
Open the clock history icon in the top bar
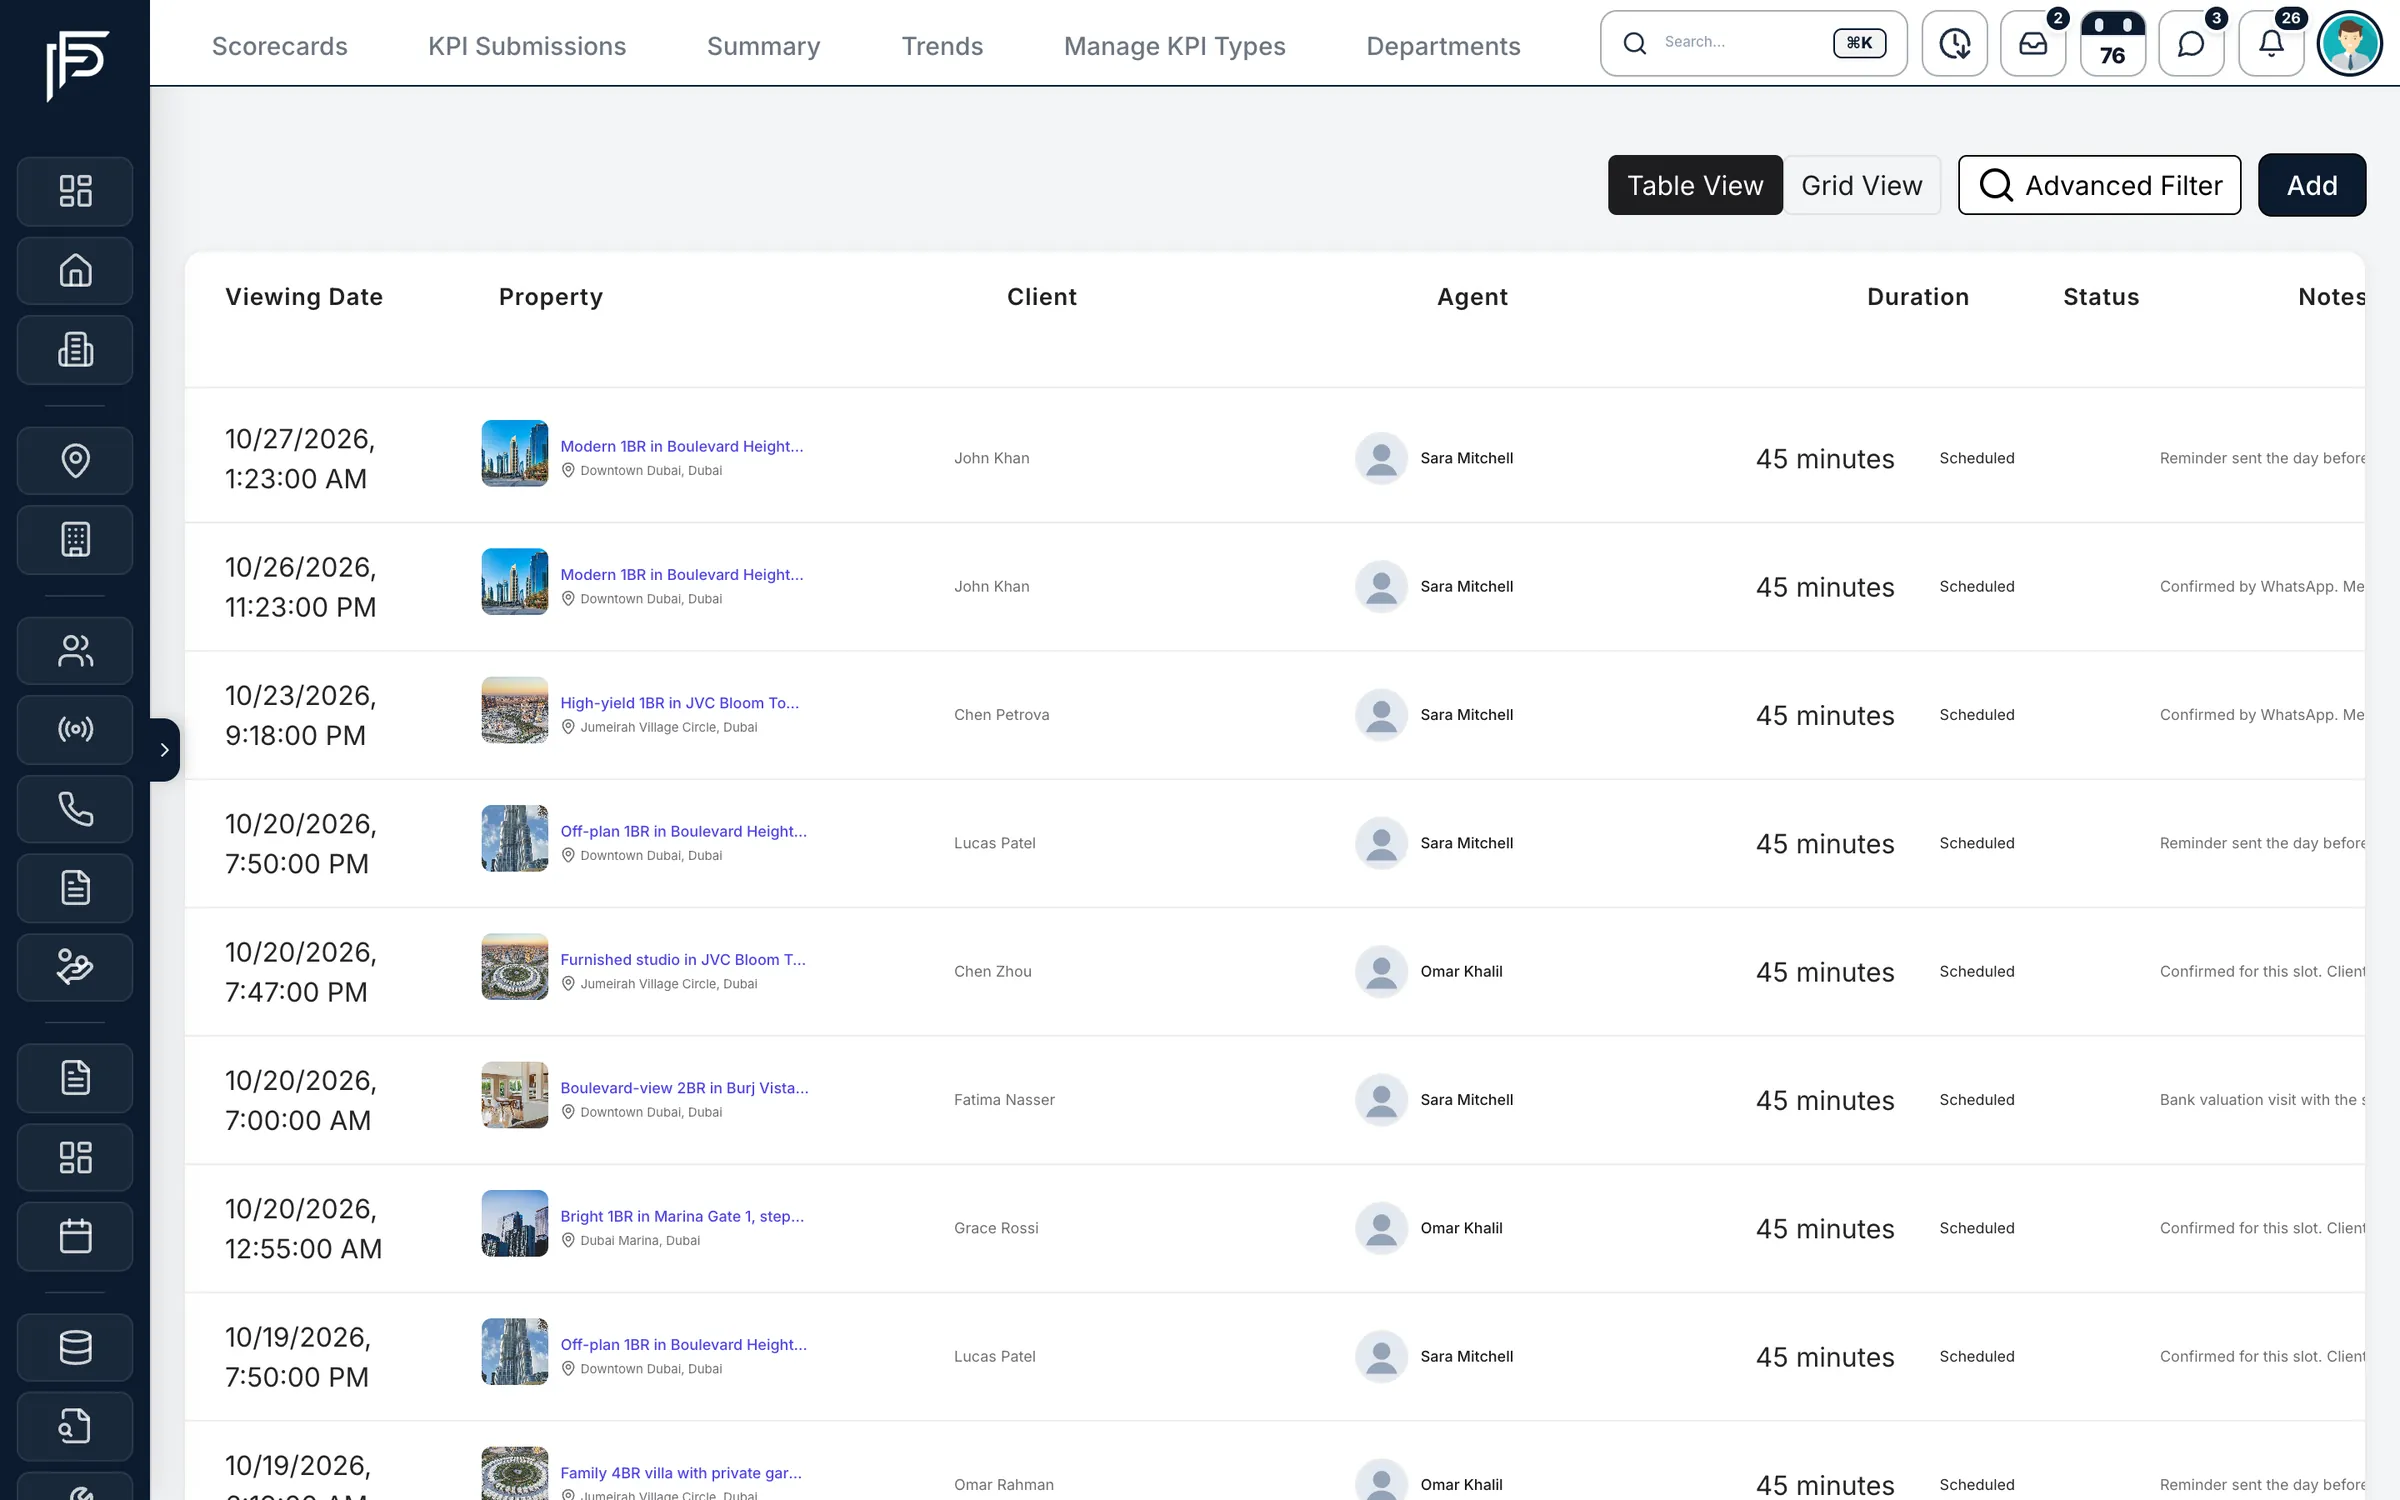(x=1954, y=43)
